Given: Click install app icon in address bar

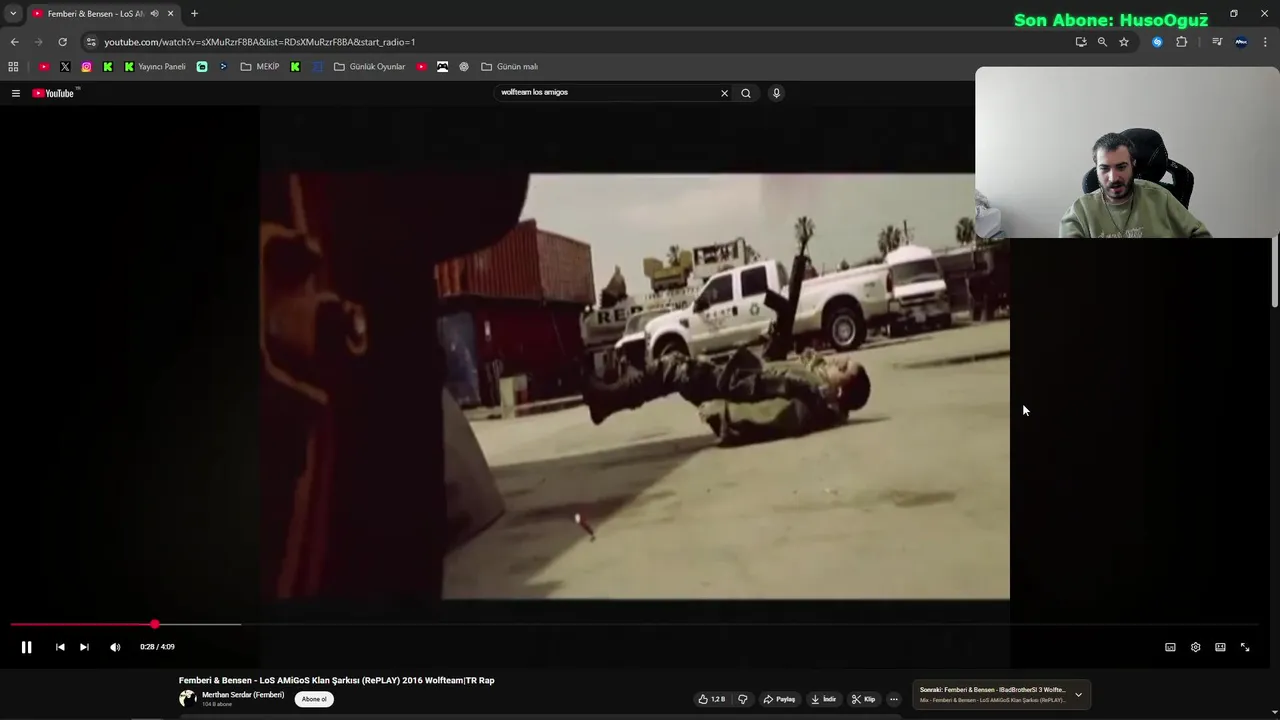Looking at the screenshot, I should coord(1081,42).
